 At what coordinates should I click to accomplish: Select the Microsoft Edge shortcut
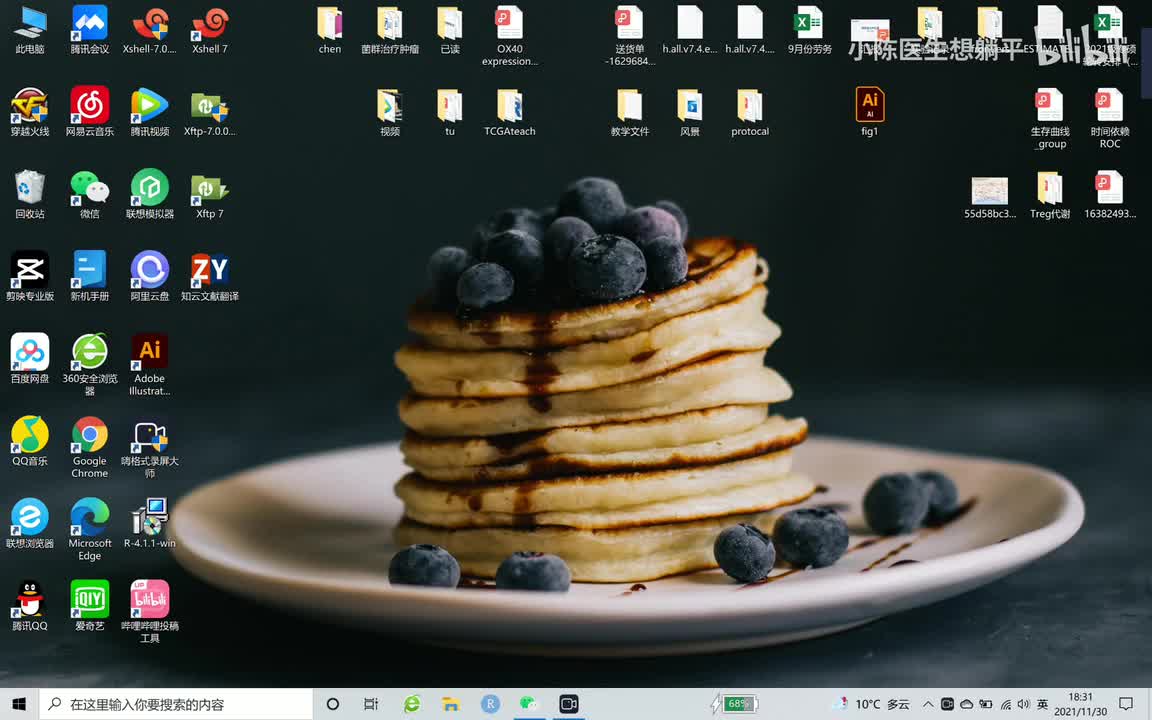[90, 530]
